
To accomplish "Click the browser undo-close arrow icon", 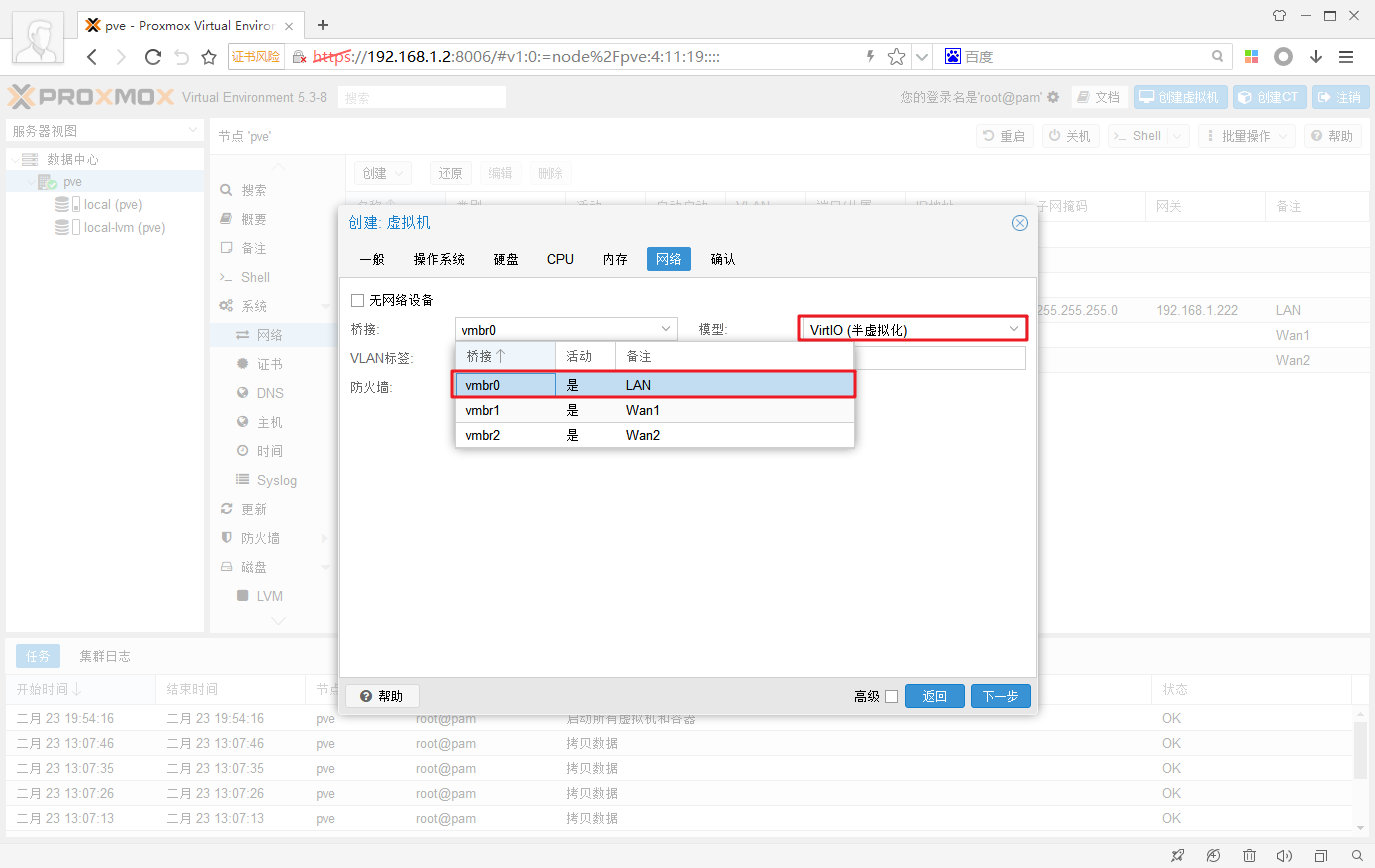I will [181, 57].
